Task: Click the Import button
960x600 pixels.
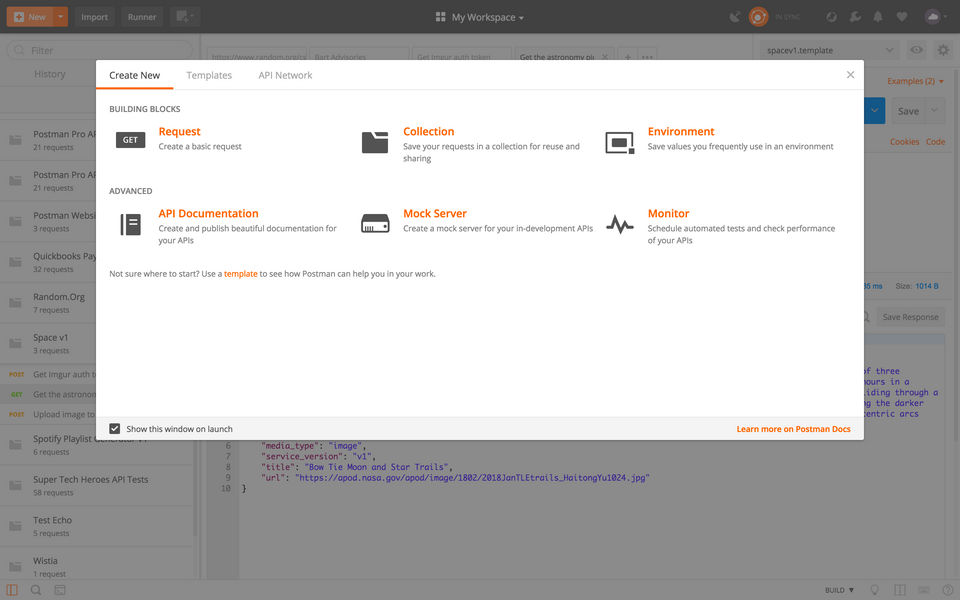Action: tap(94, 17)
